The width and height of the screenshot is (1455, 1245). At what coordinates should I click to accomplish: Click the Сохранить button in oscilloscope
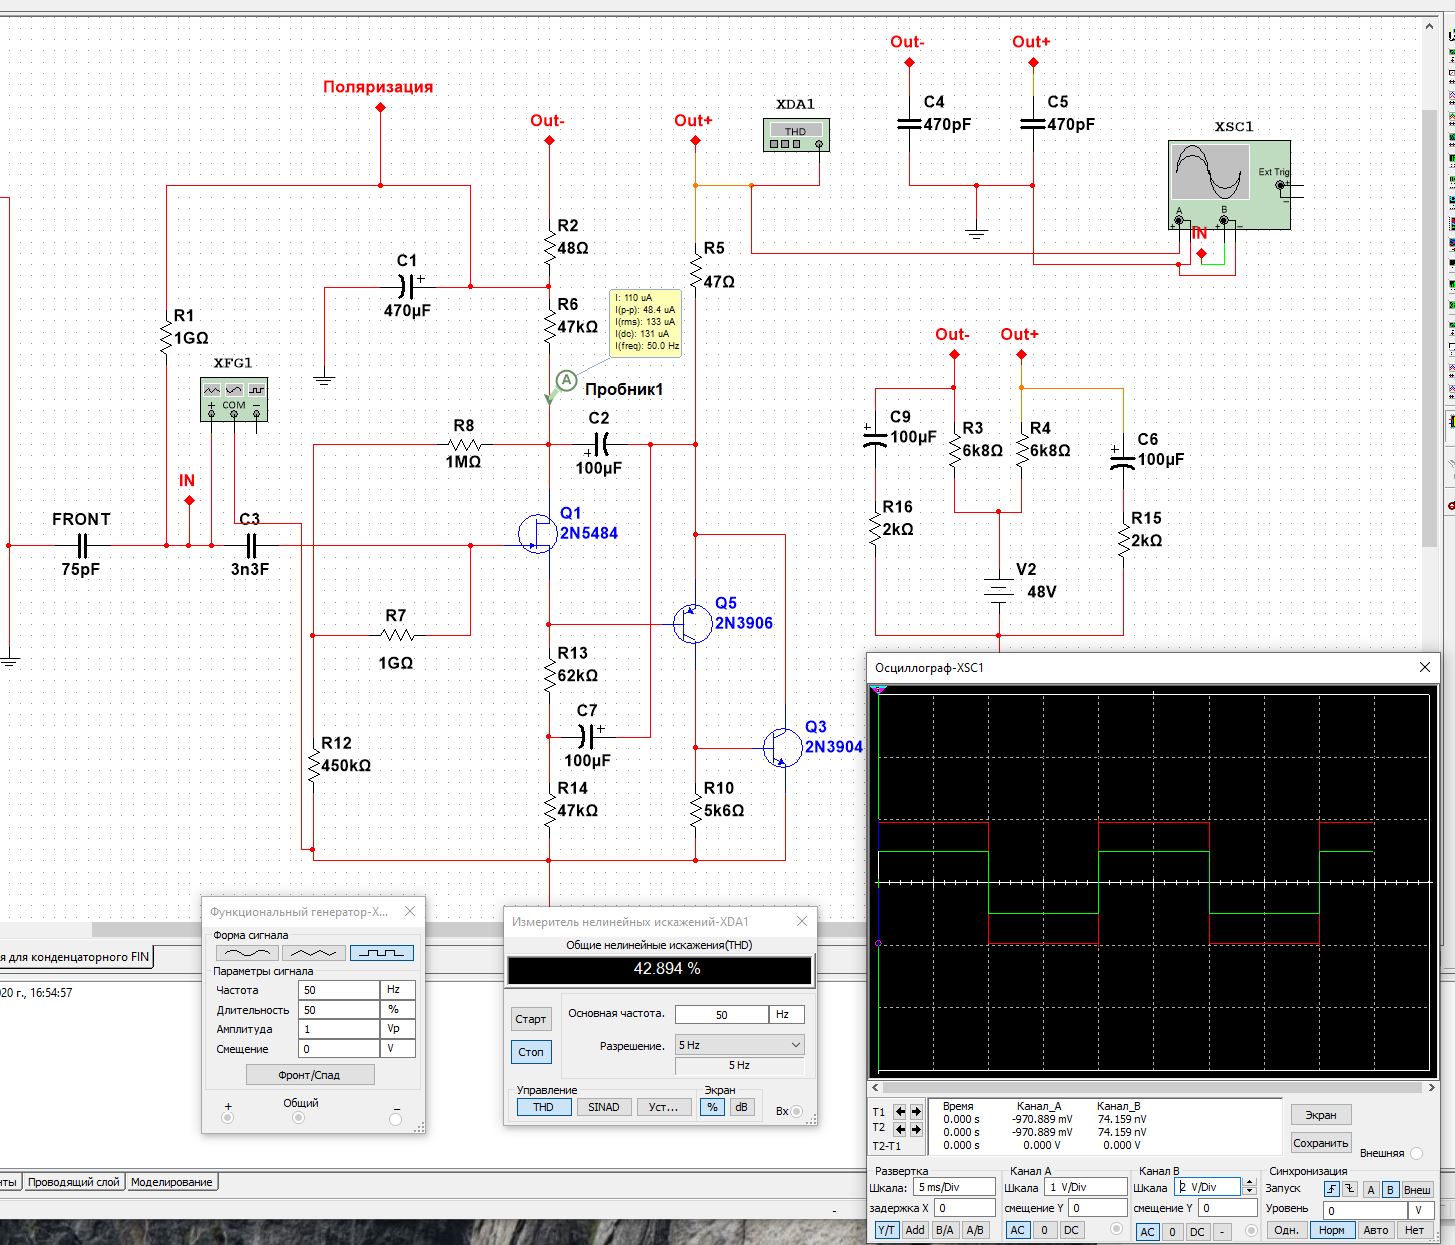click(1320, 1143)
